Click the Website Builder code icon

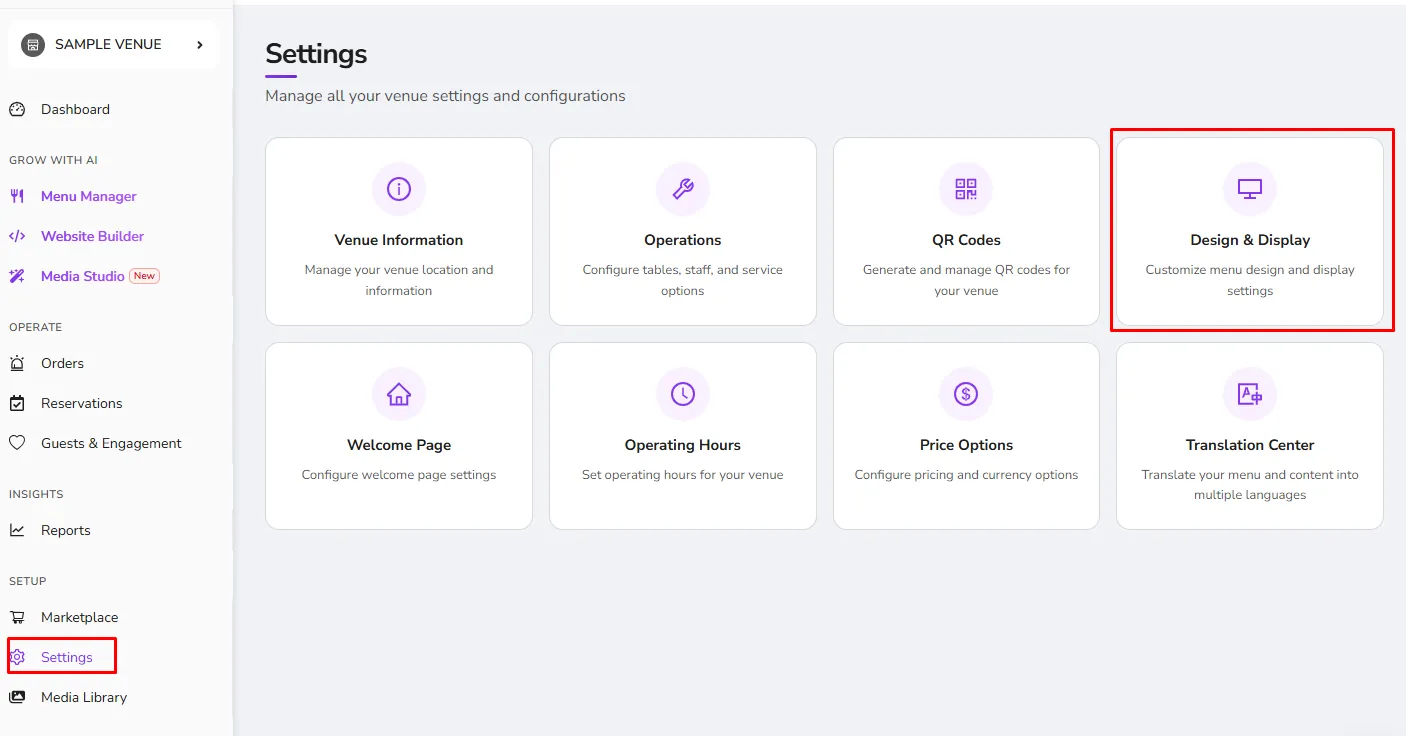(x=17, y=236)
